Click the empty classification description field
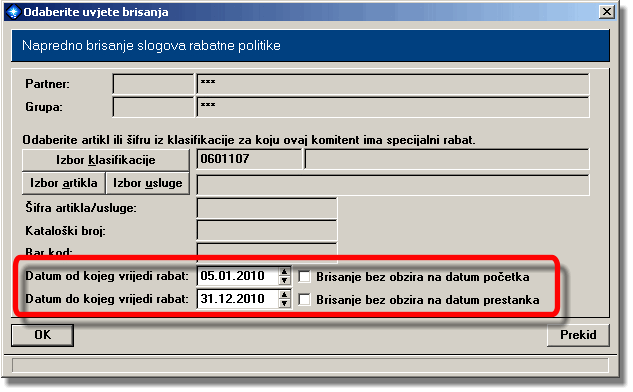 [x=447, y=159]
